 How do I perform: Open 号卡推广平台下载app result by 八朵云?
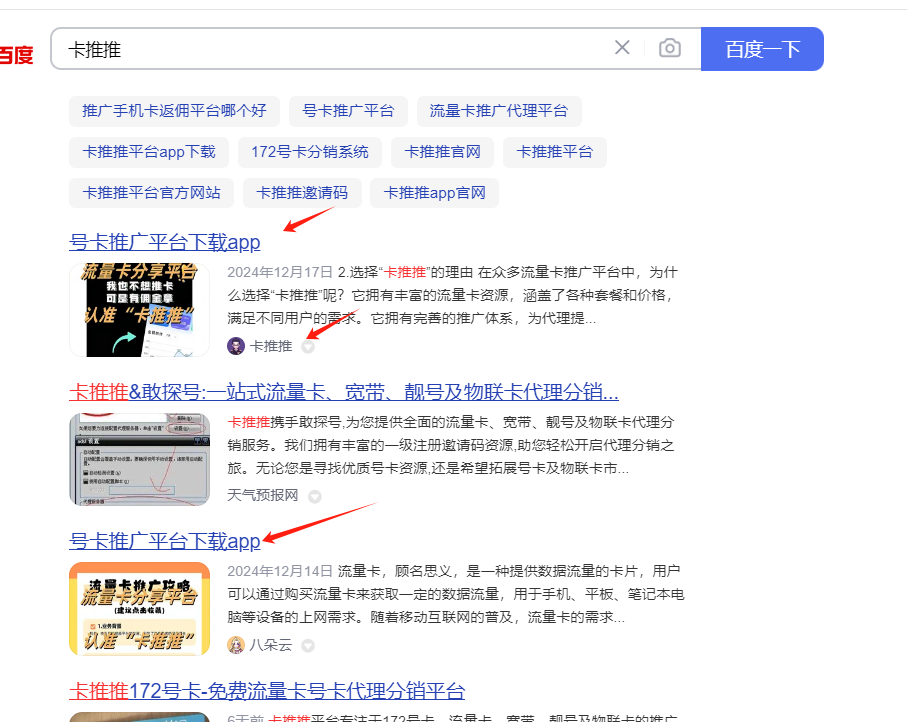165,541
